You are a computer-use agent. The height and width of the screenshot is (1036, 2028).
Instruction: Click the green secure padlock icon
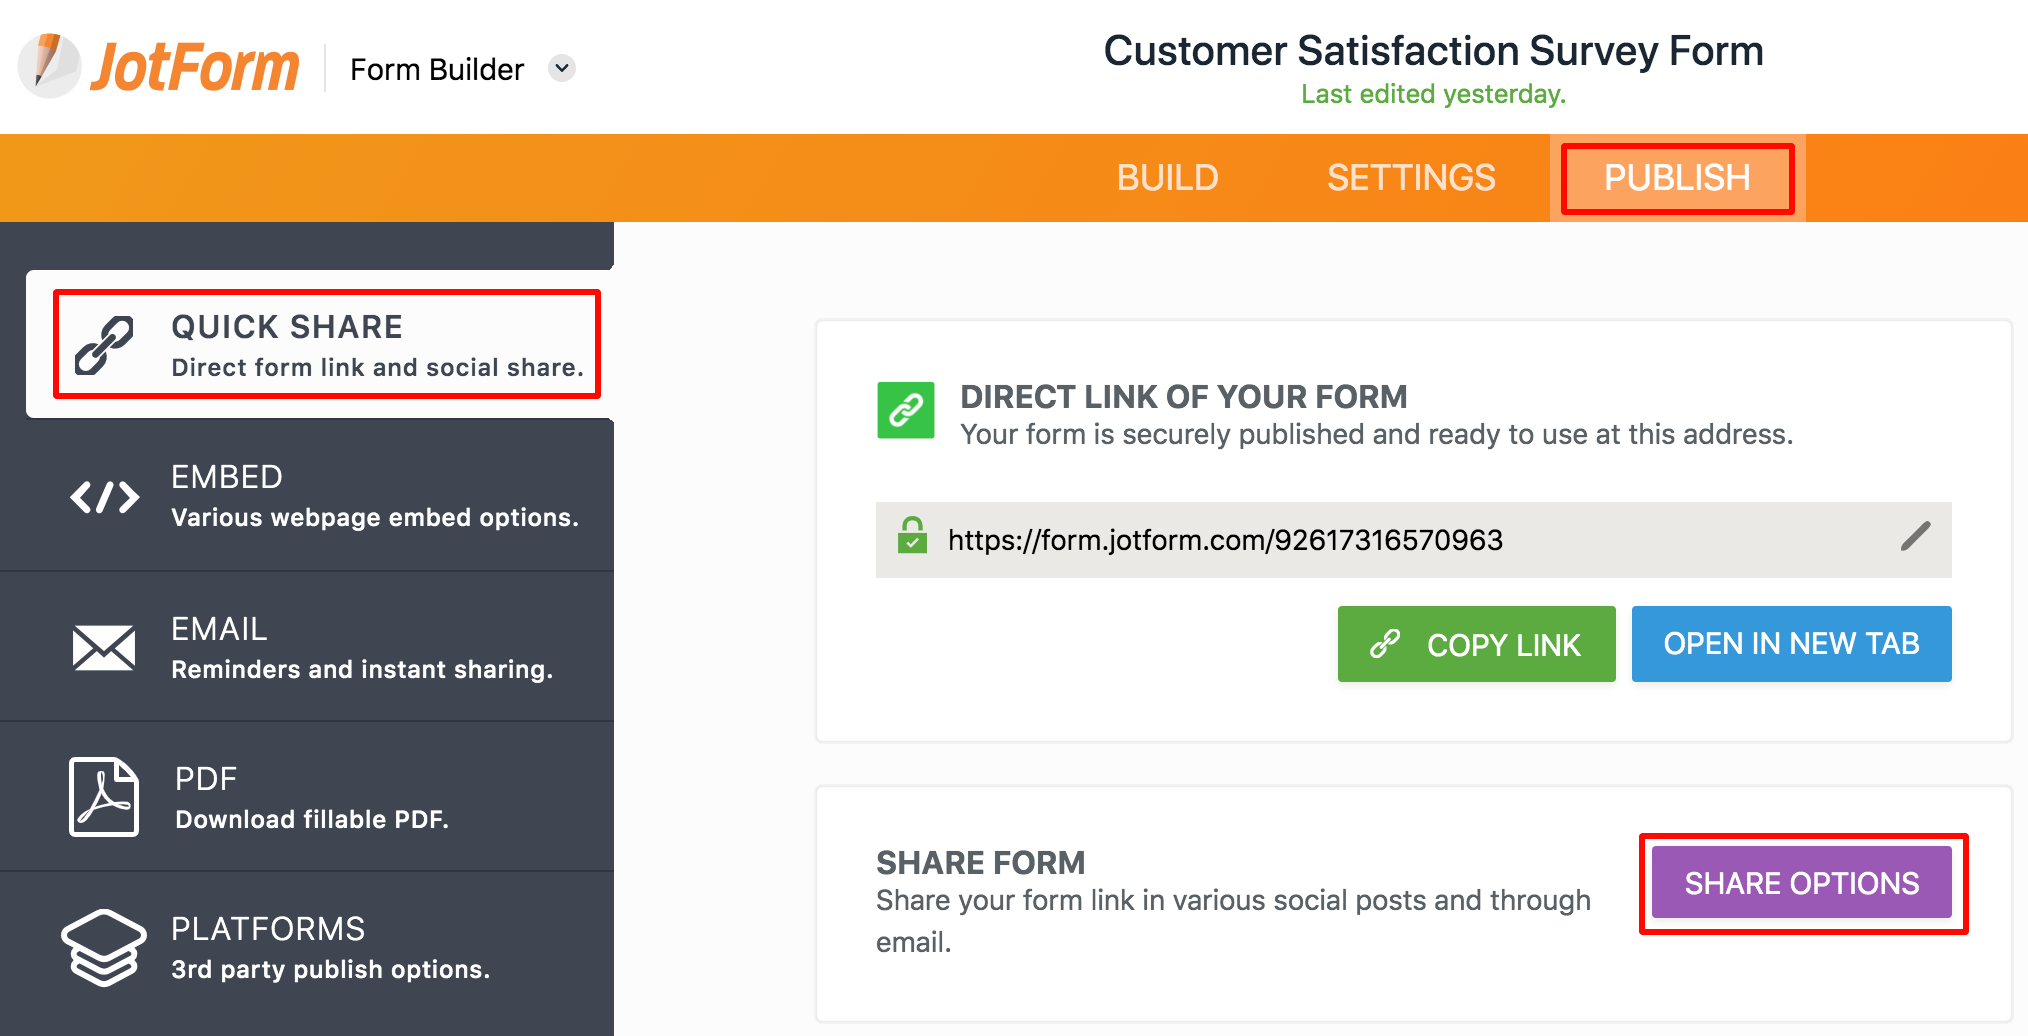[x=912, y=536]
